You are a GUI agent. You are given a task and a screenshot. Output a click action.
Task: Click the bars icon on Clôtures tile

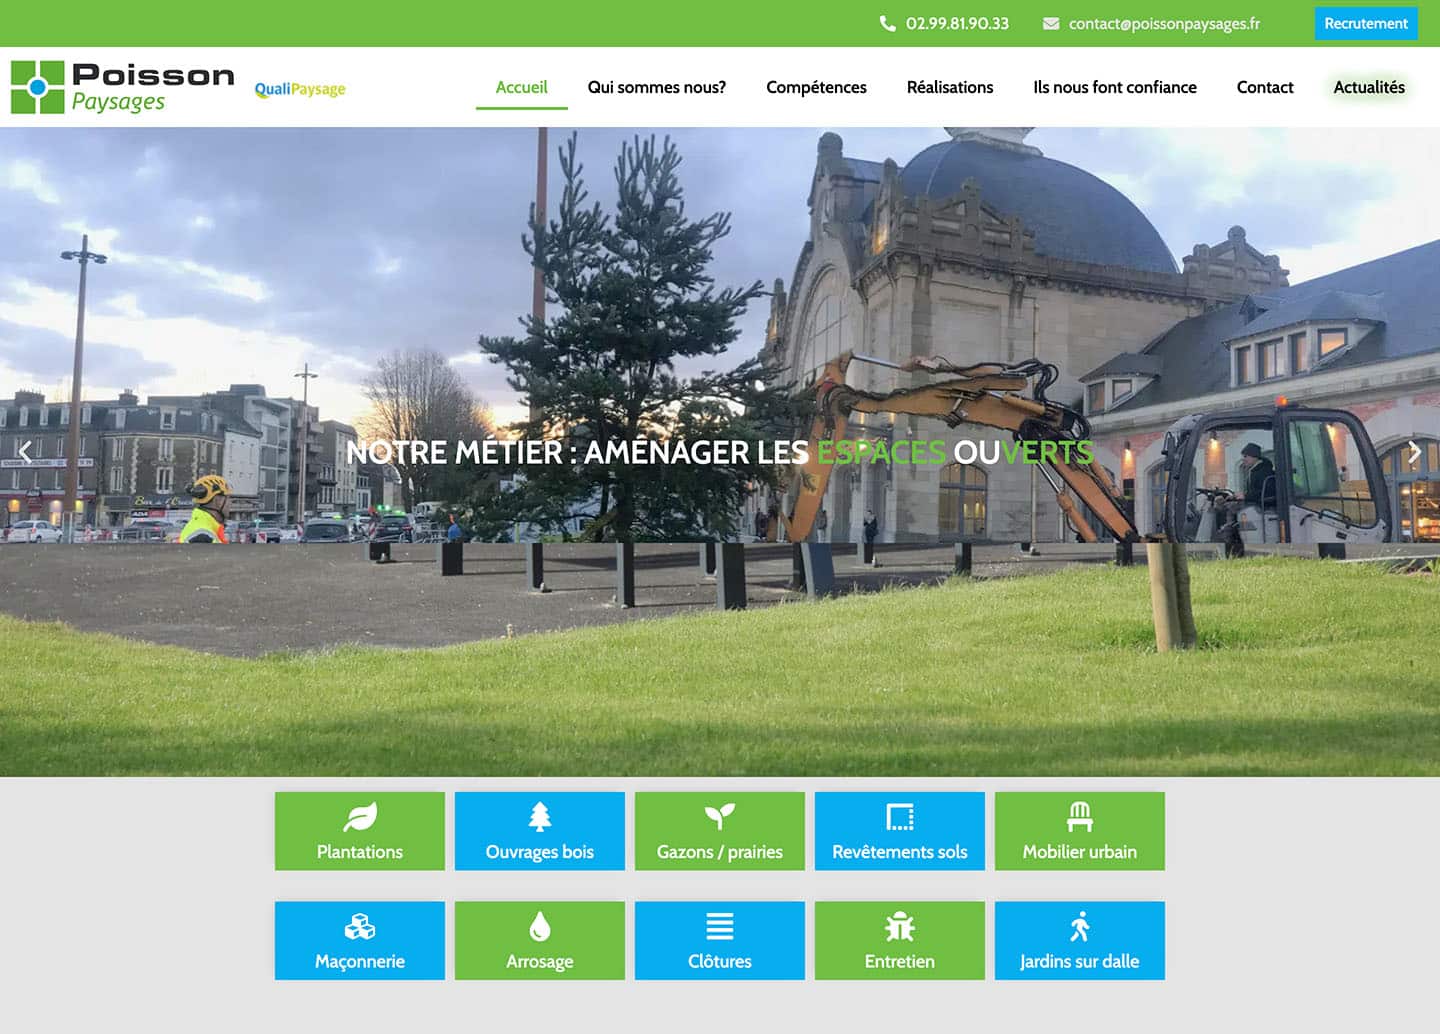[720, 927]
